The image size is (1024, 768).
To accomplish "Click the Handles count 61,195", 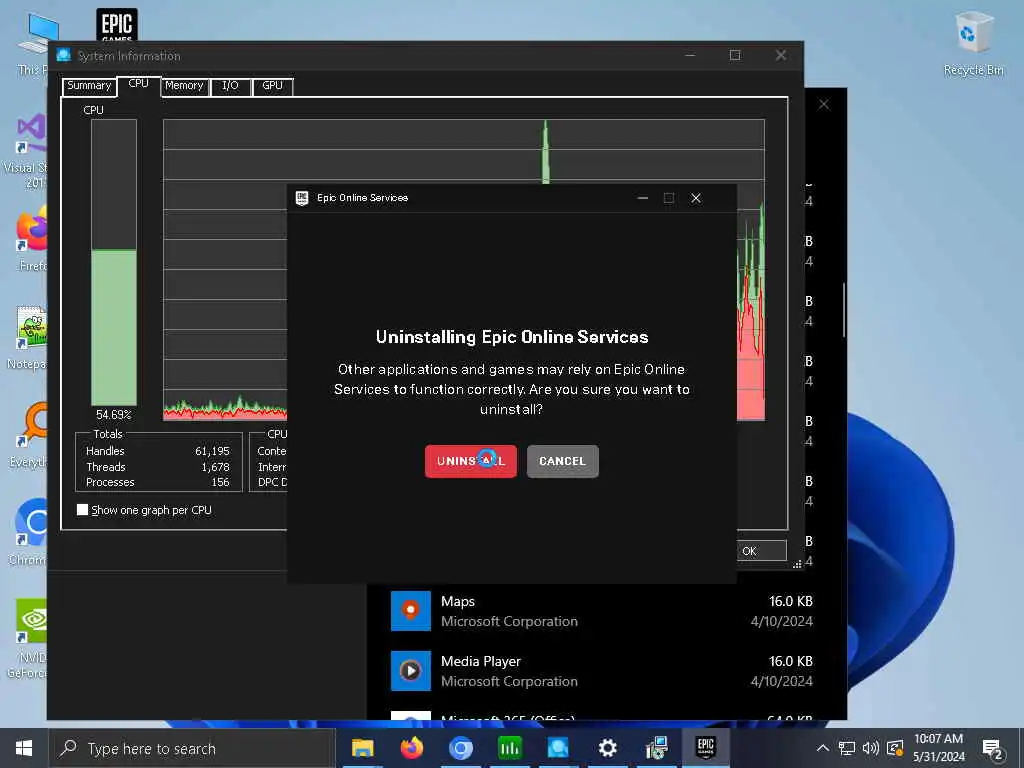I will pyautogui.click(x=212, y=451).
